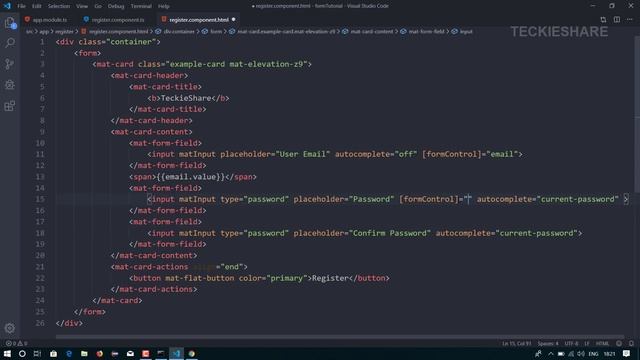Open File Explorer from taskbar
Screen dimensions: 640x360
click(84, 353)
